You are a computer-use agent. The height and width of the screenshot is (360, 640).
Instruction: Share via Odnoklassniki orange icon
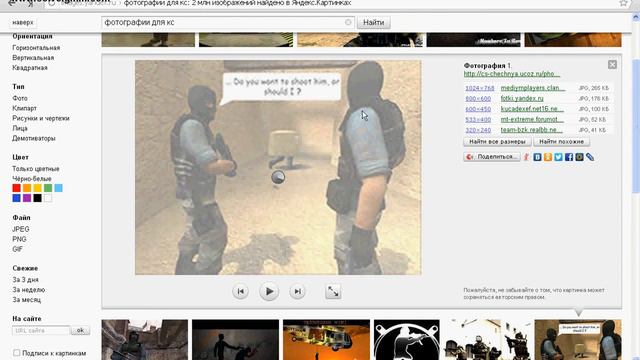548,157
